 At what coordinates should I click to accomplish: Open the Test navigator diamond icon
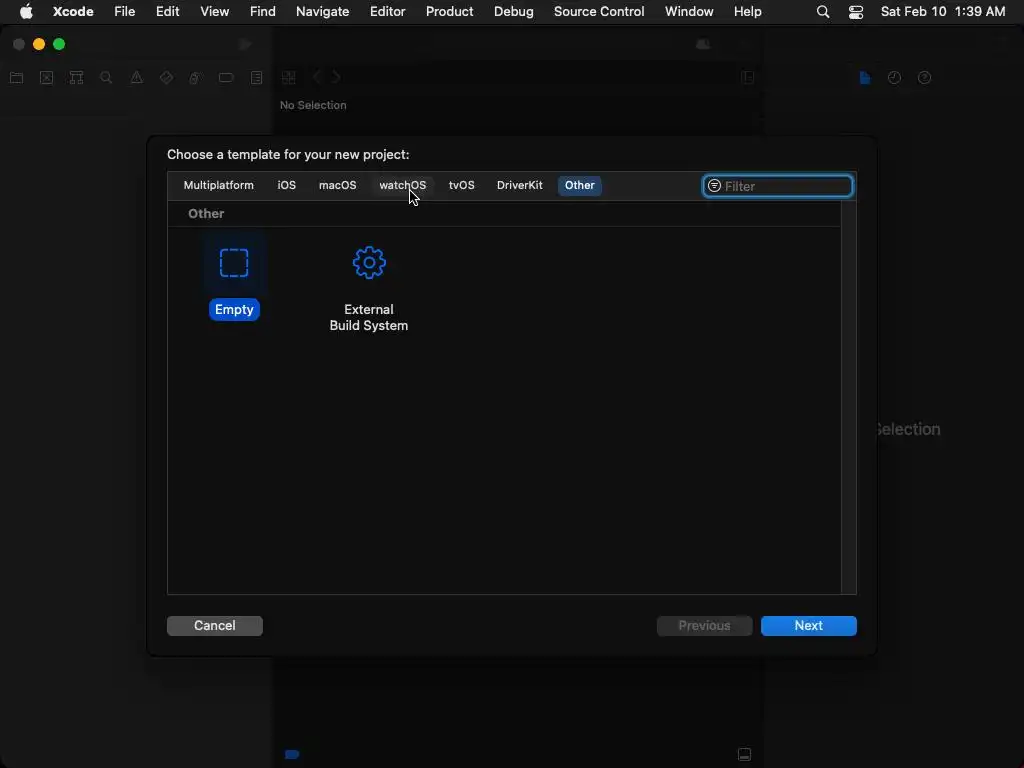click(x=166, y=78)
